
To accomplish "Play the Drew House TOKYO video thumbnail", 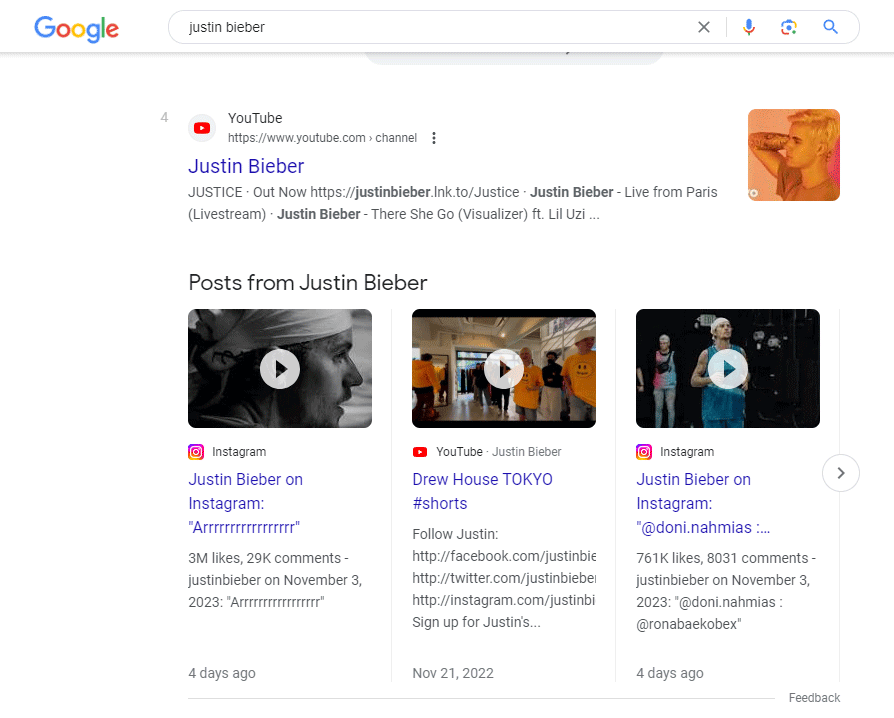I will [504, 368].
